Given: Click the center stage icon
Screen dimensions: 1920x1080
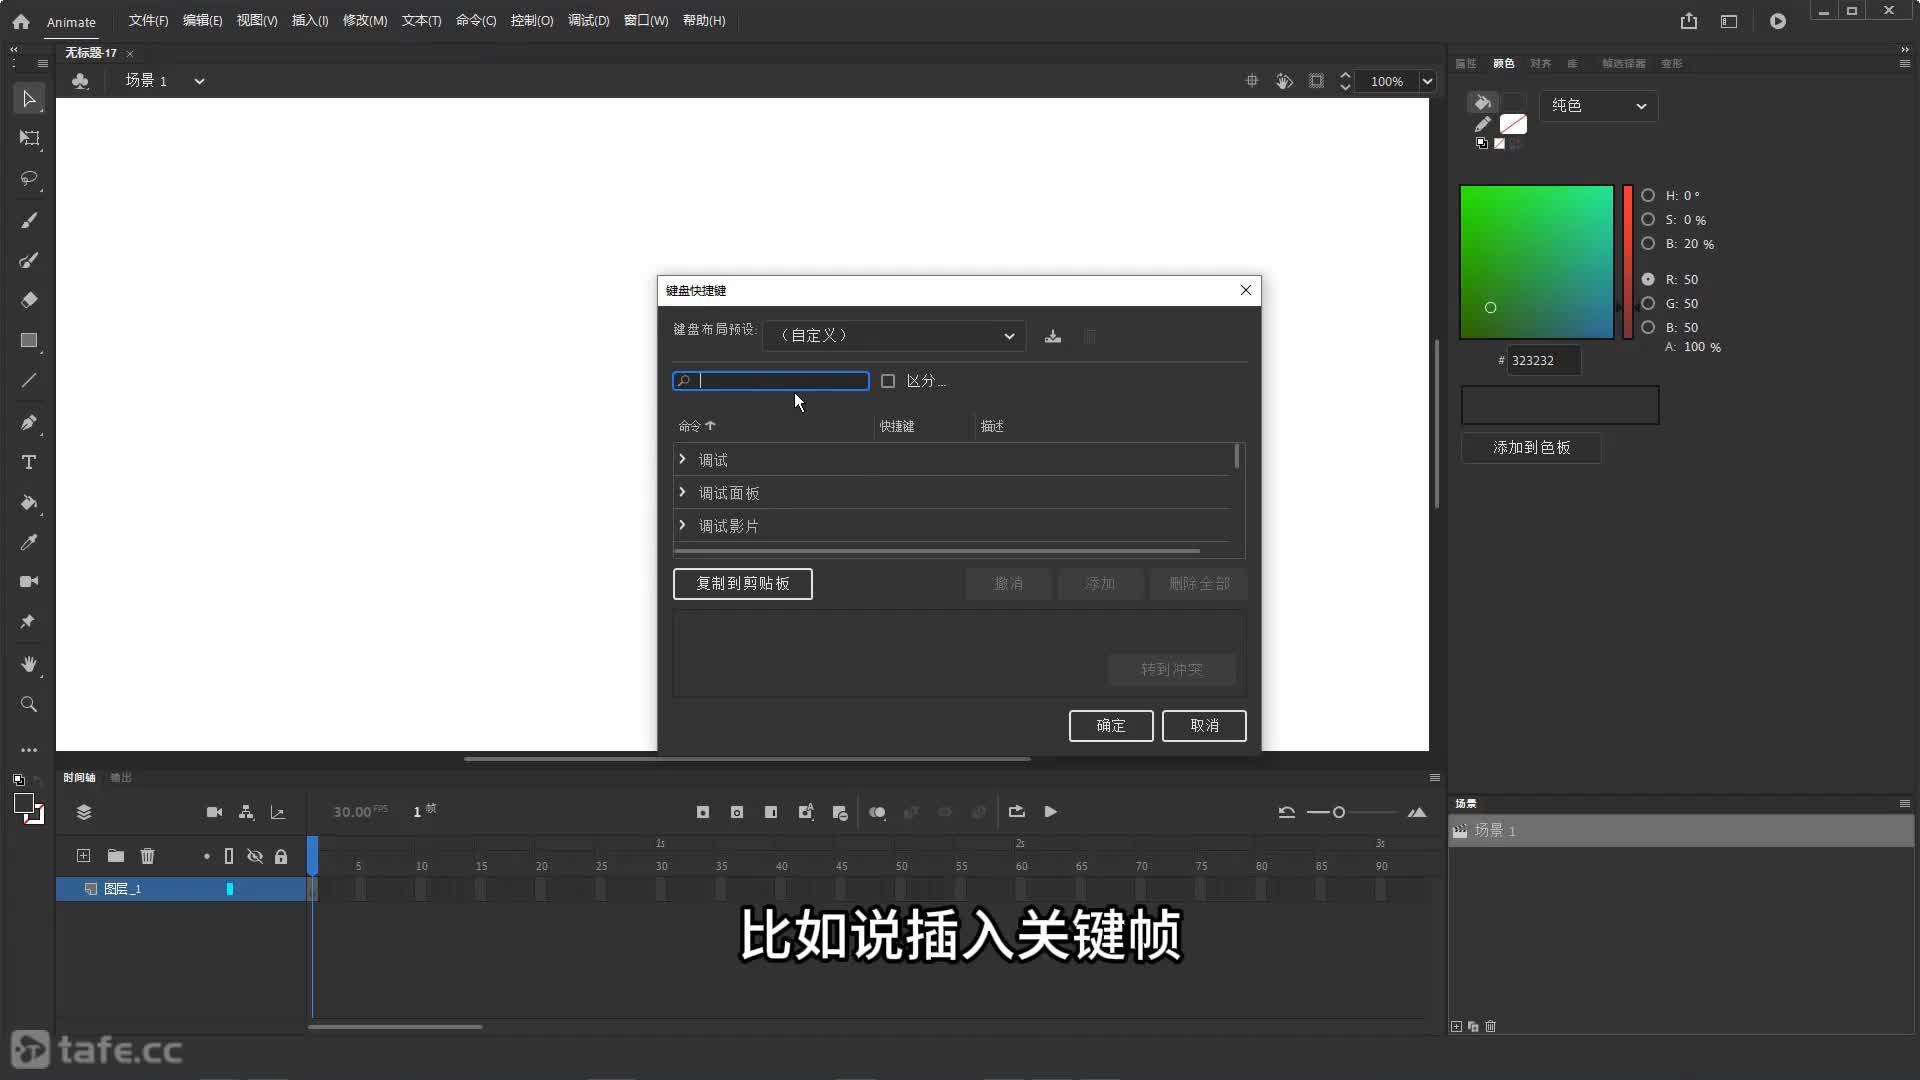Looking at the screenshot, I should tap(1252, 81).
